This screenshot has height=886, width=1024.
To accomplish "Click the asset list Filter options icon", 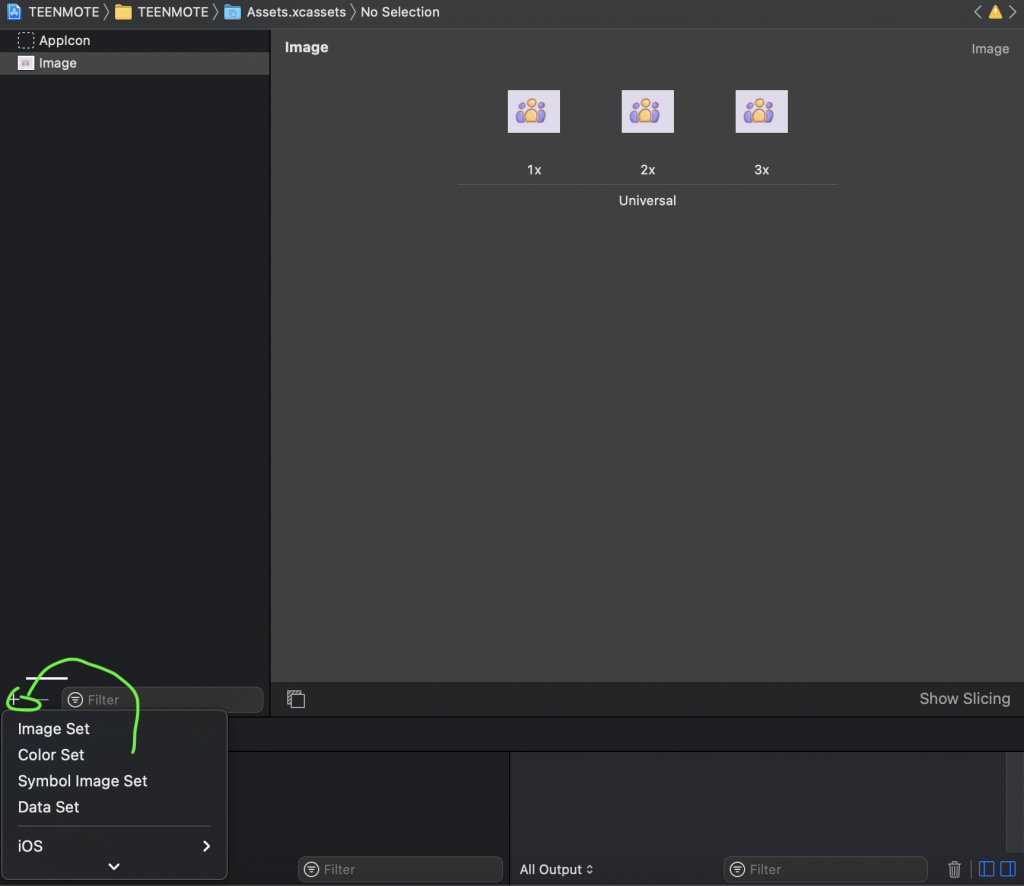I will (75, 700).
